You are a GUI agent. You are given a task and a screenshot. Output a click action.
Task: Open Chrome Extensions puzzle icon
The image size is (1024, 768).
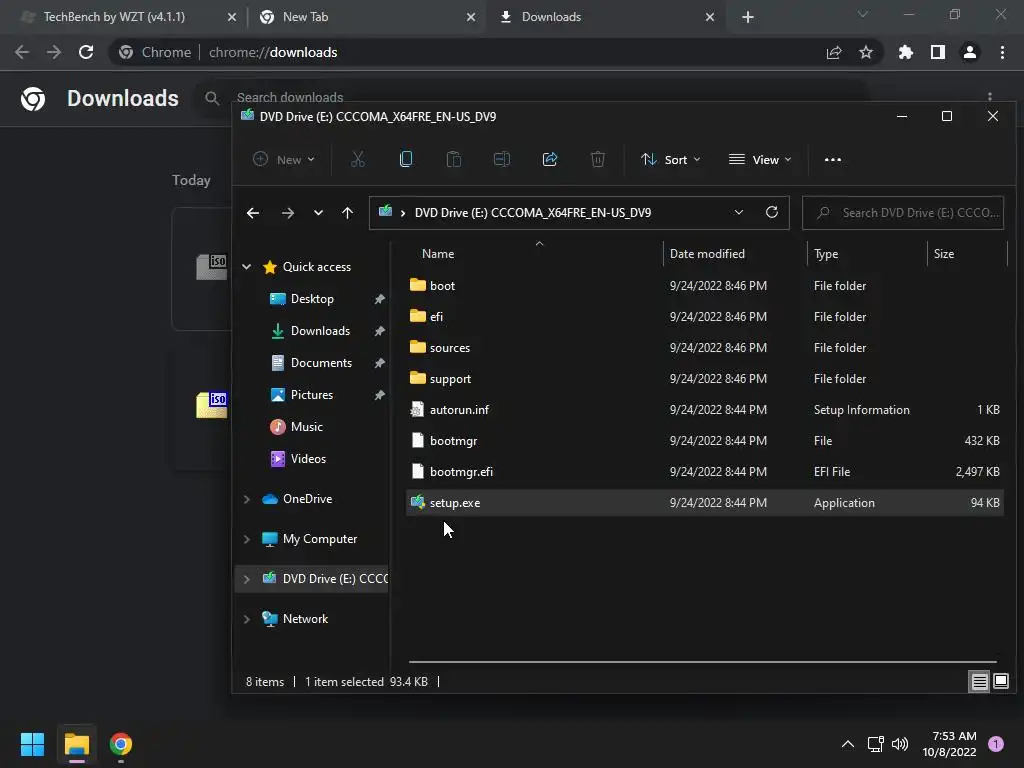coord(906,52)
